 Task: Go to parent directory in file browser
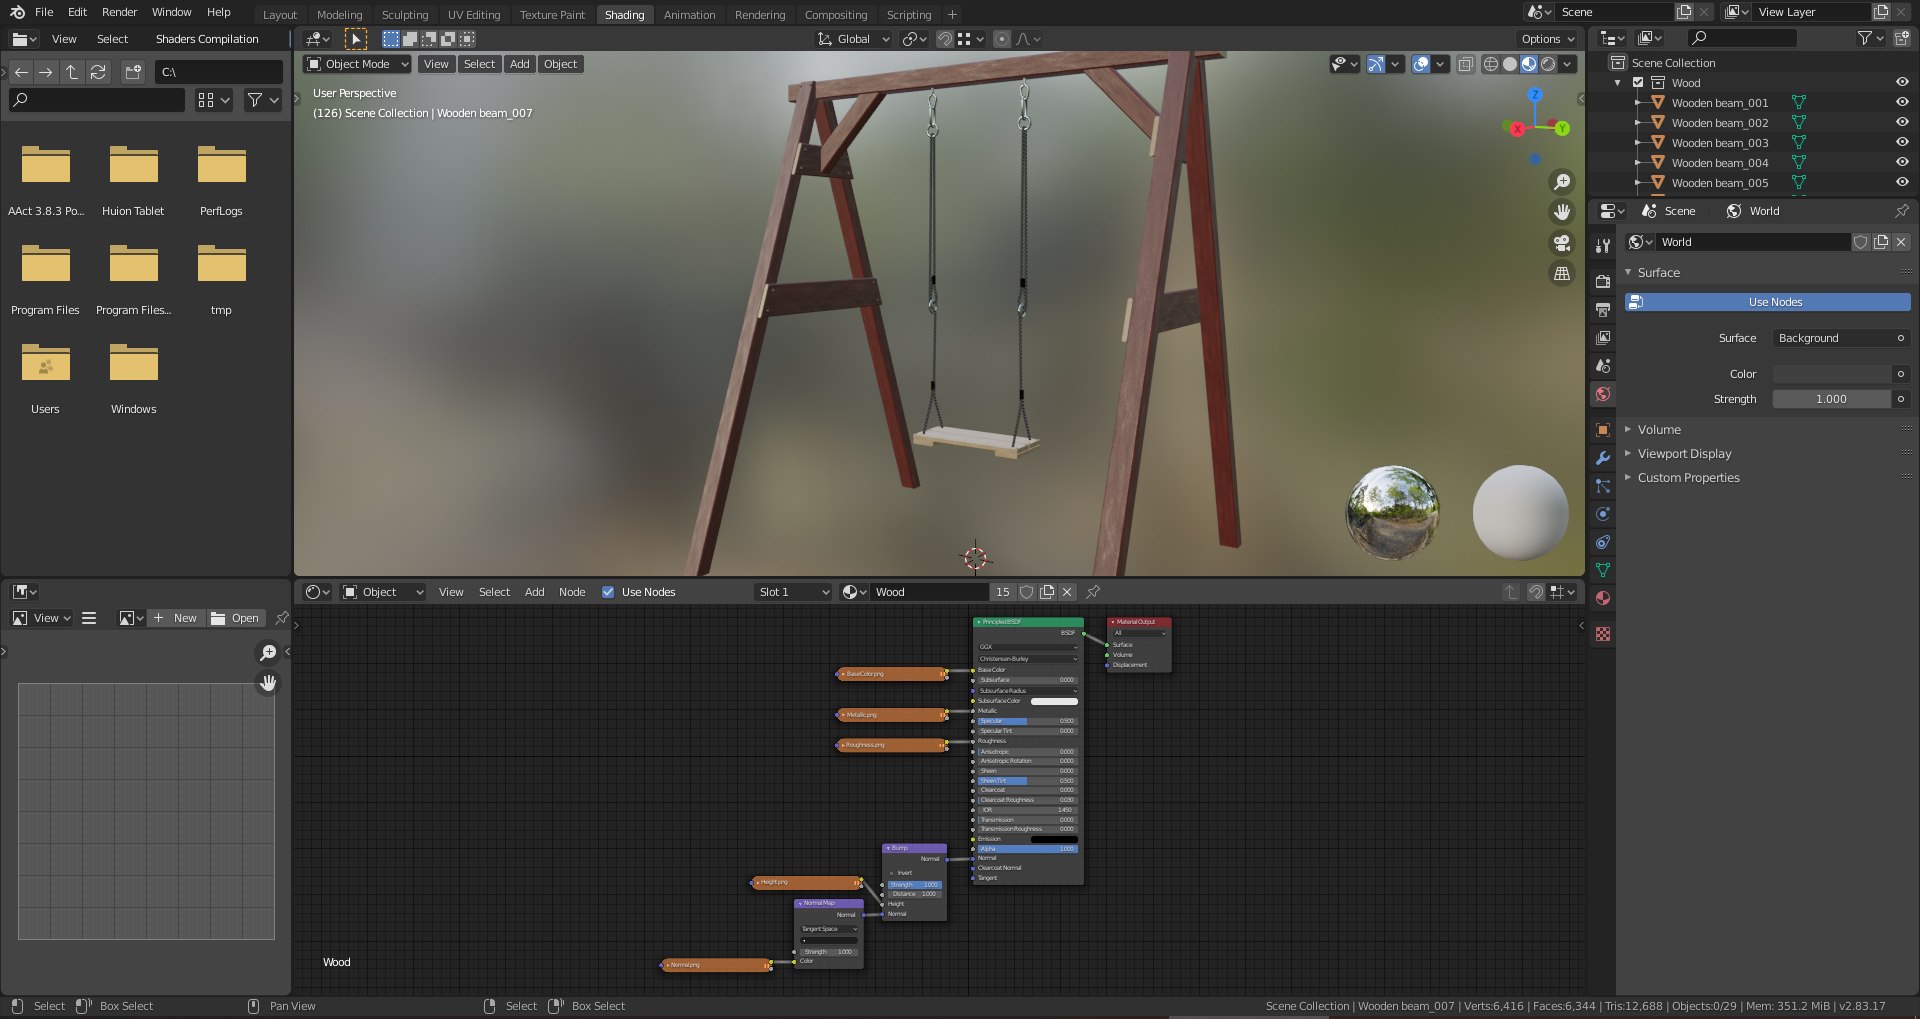click(72, 72)
